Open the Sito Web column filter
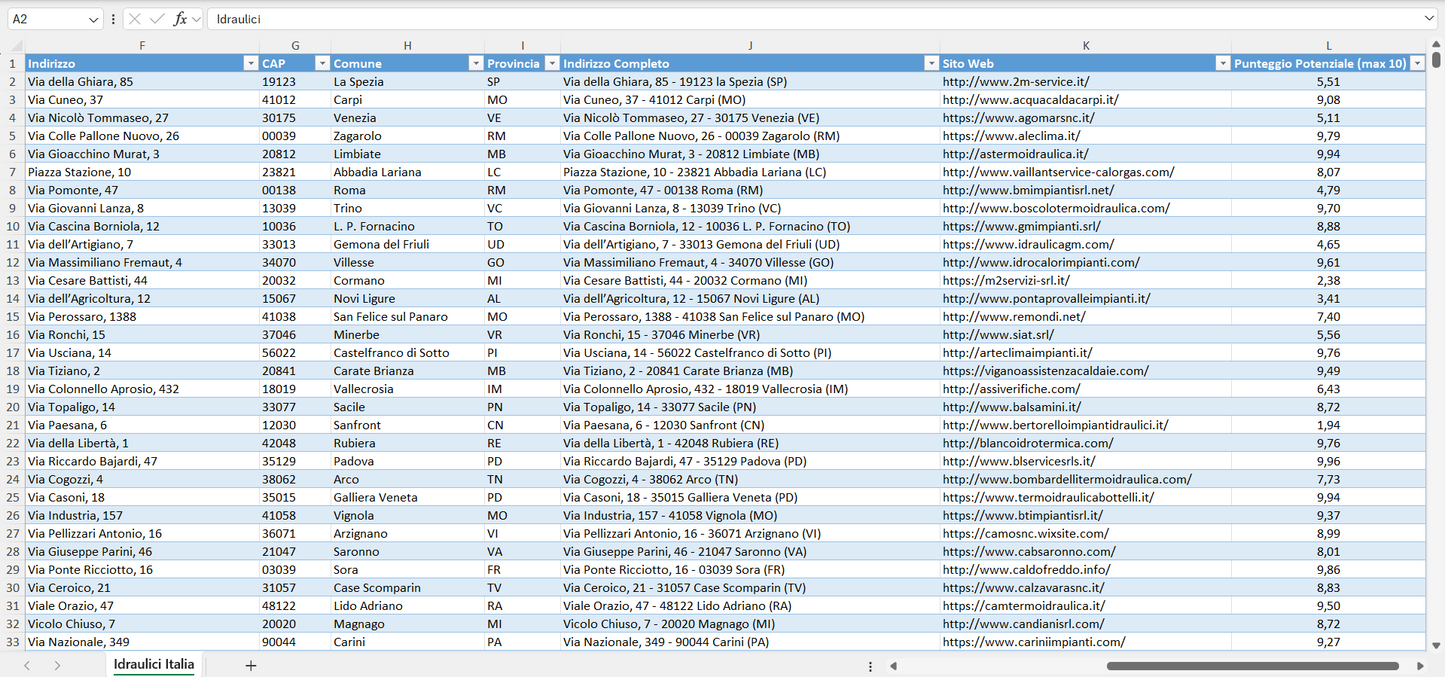 1222,63
